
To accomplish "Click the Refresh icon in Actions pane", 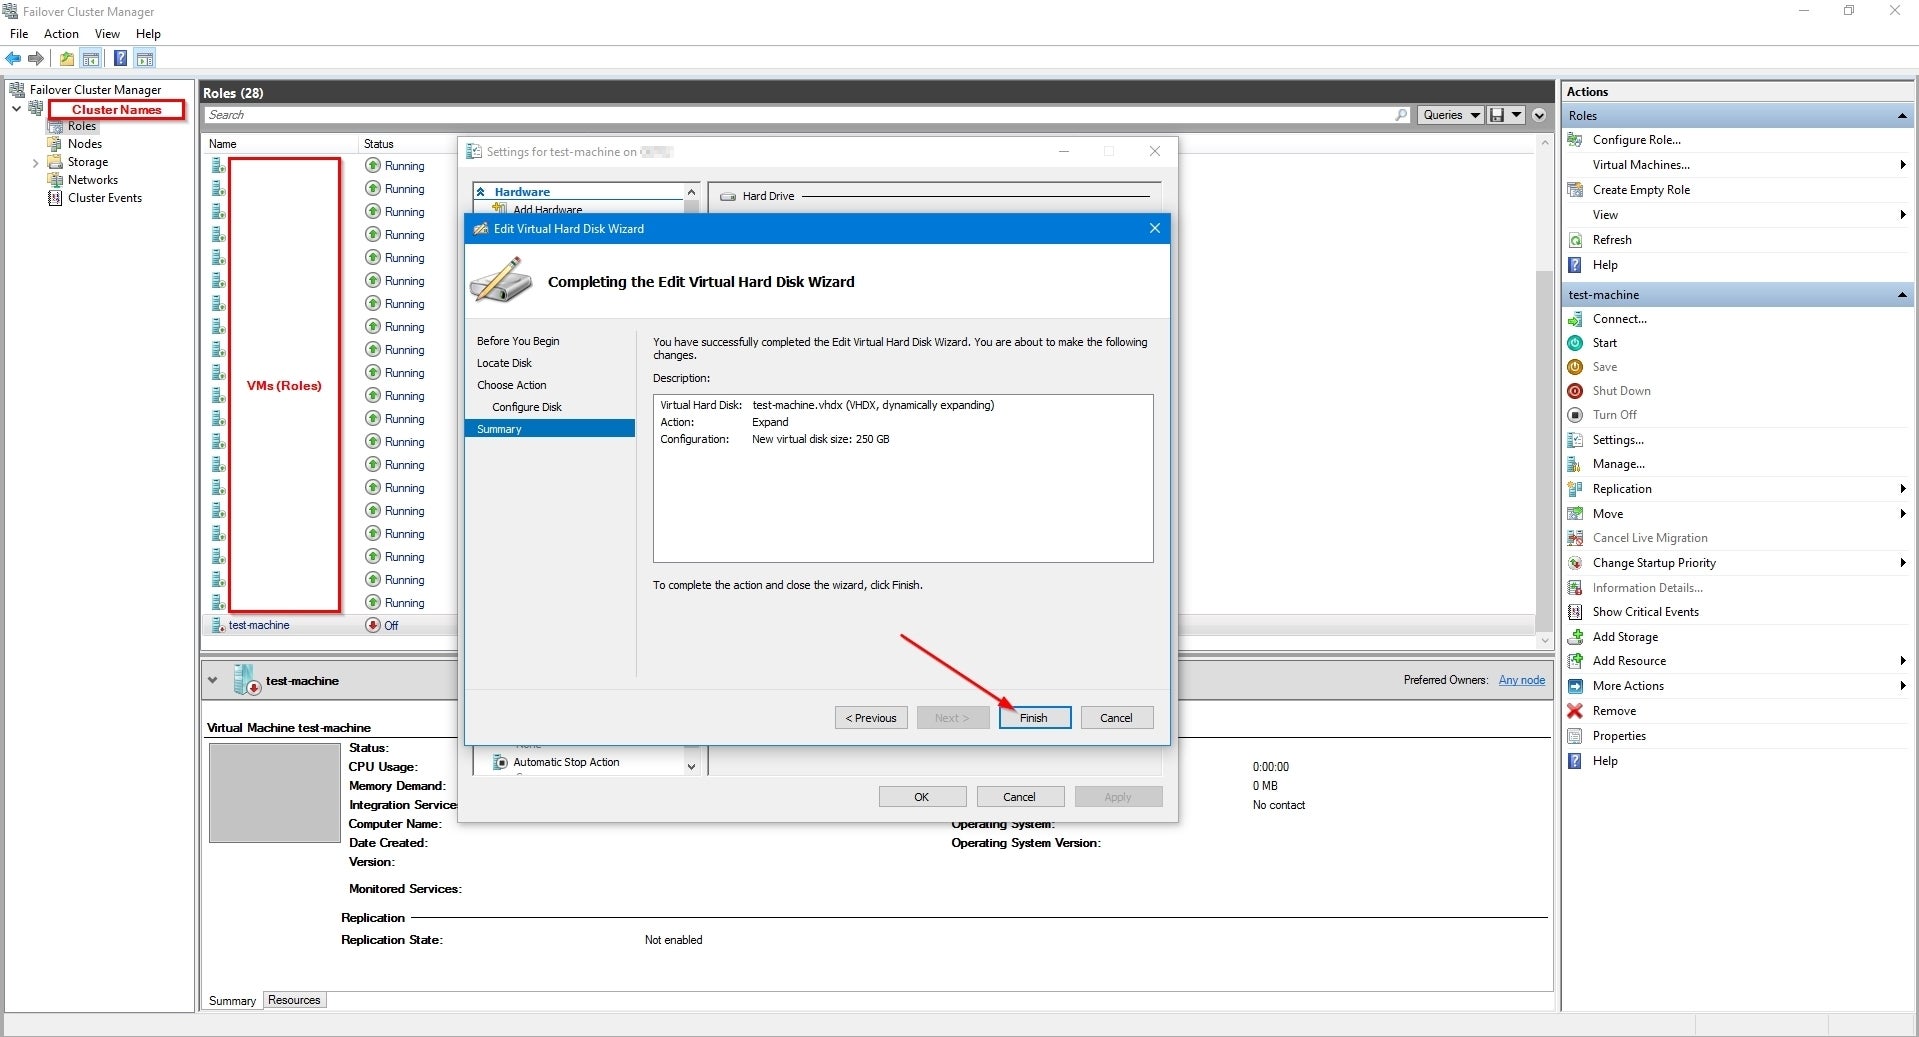I will point(1575,240).
